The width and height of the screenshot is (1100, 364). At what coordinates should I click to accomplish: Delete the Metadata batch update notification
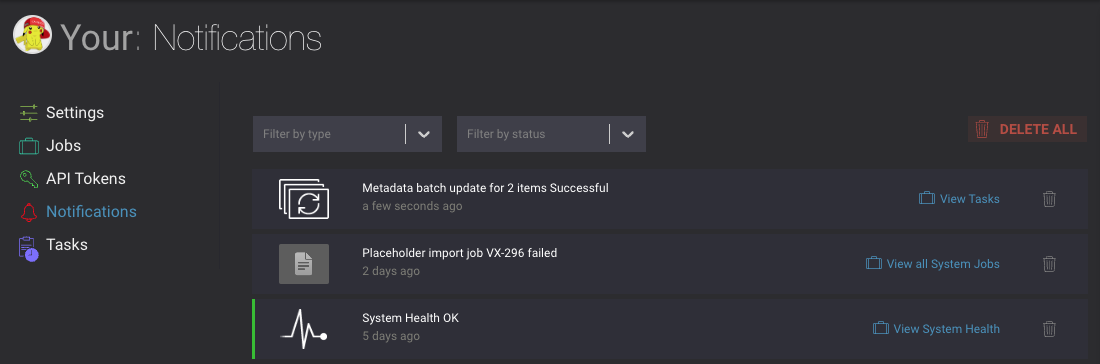1049,199
